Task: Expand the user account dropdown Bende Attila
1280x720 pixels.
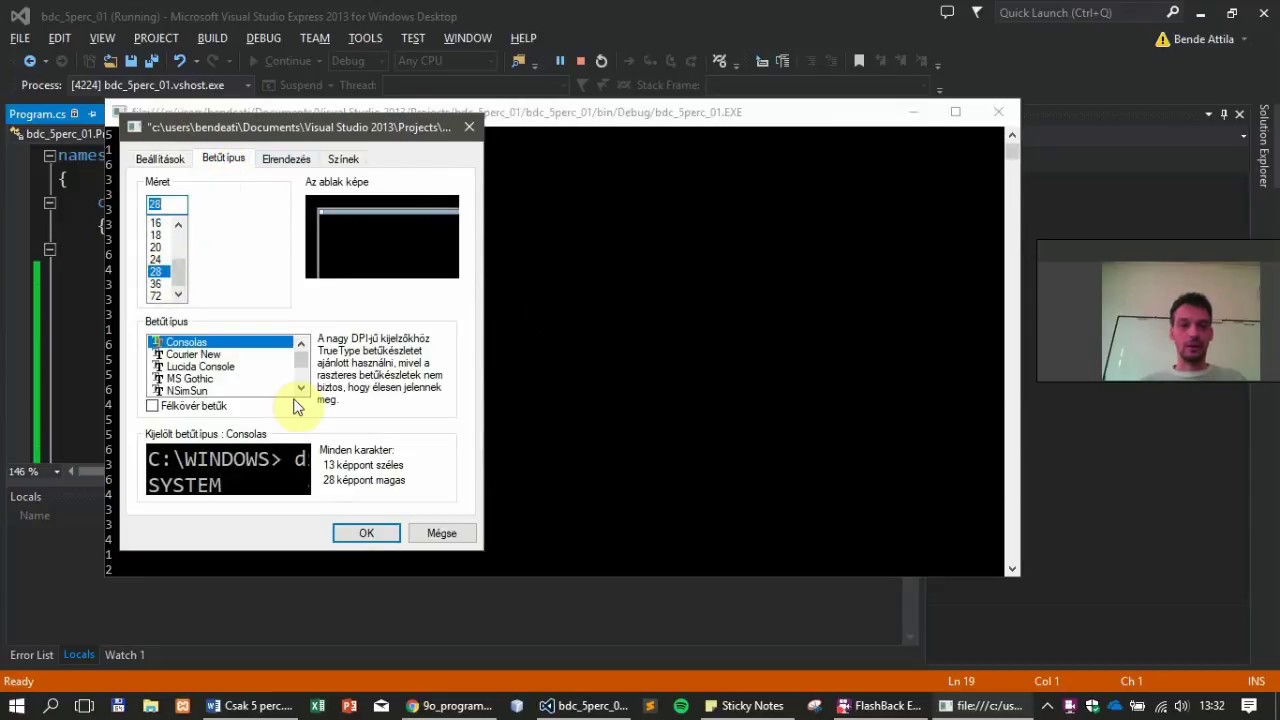Action: [x=1244, y=39]
